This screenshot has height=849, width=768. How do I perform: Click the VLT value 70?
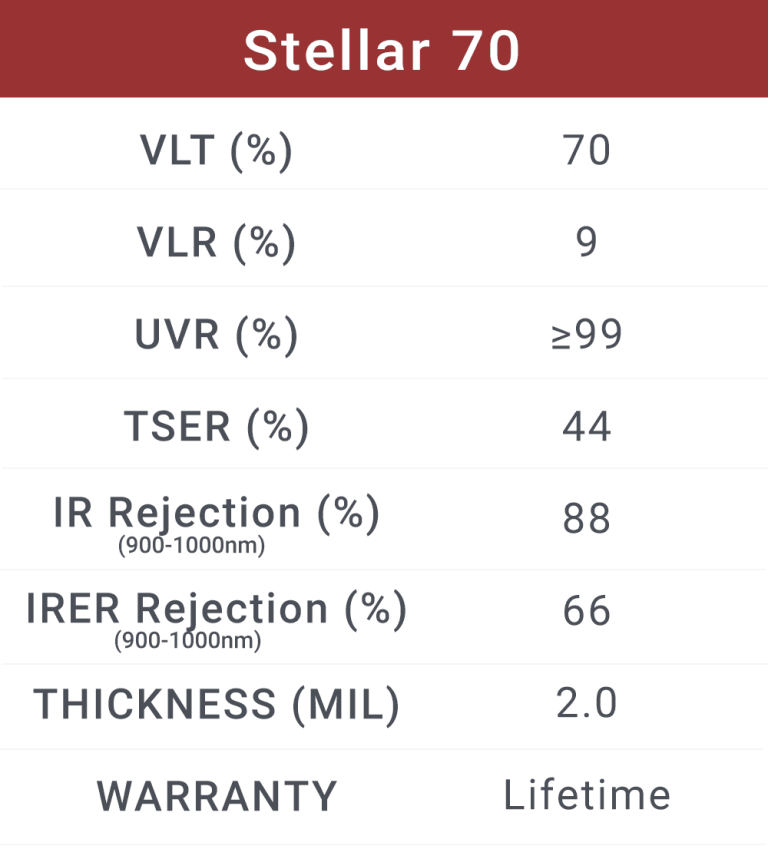click(587, 150)
